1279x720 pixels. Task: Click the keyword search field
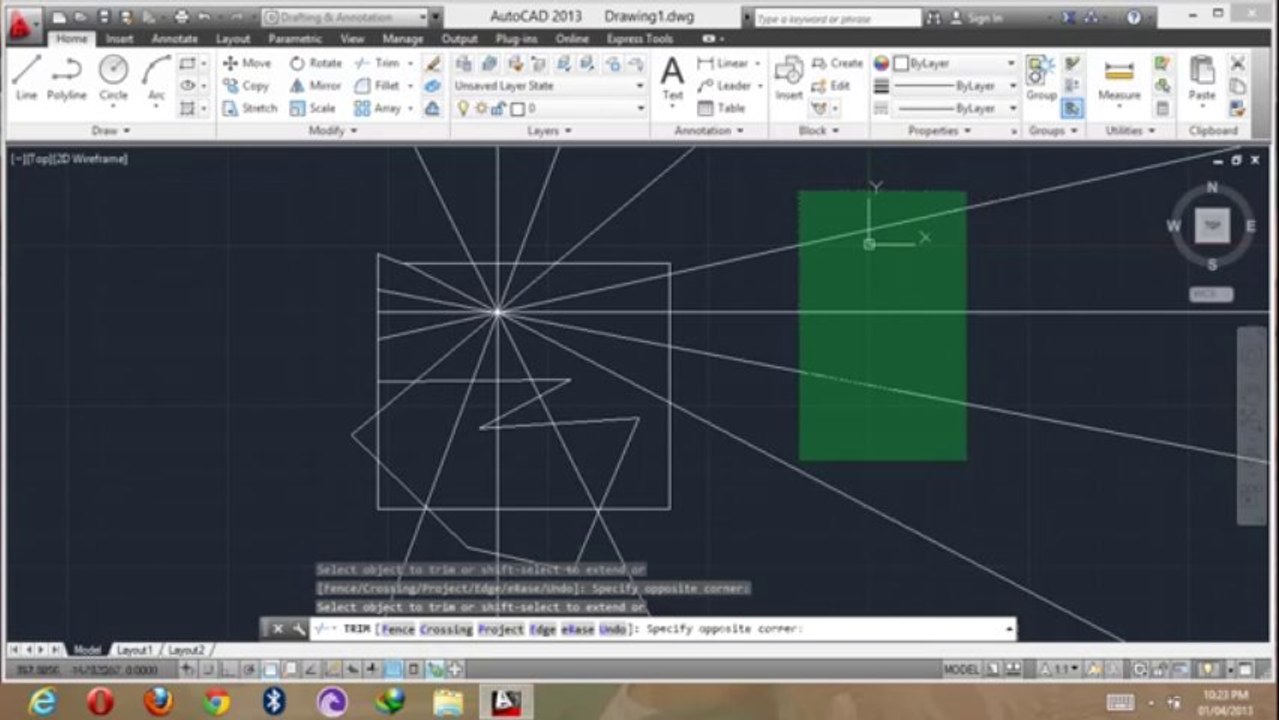(837, 18)
